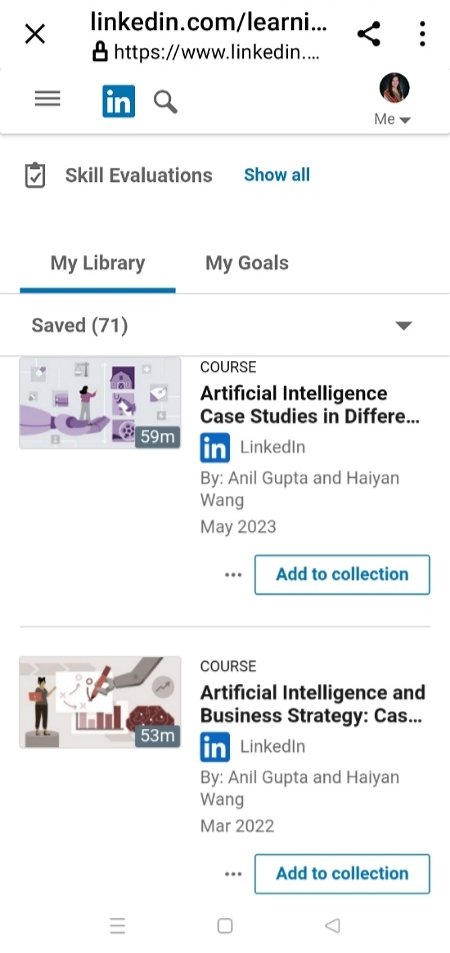Open more options for Mar 2022 course
Image resolution: width=450 pixels, height=953 pixels.
(x=234, y=874)
